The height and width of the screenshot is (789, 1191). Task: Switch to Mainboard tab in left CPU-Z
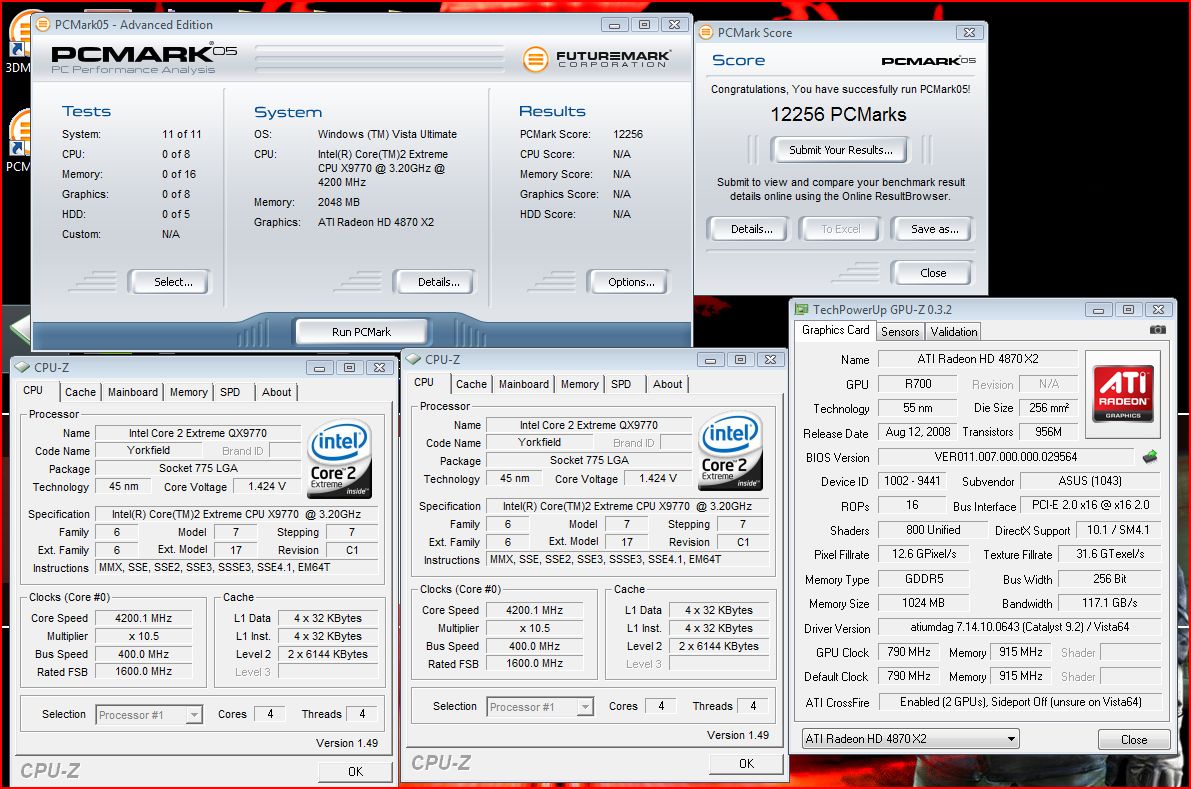point(133,392)
